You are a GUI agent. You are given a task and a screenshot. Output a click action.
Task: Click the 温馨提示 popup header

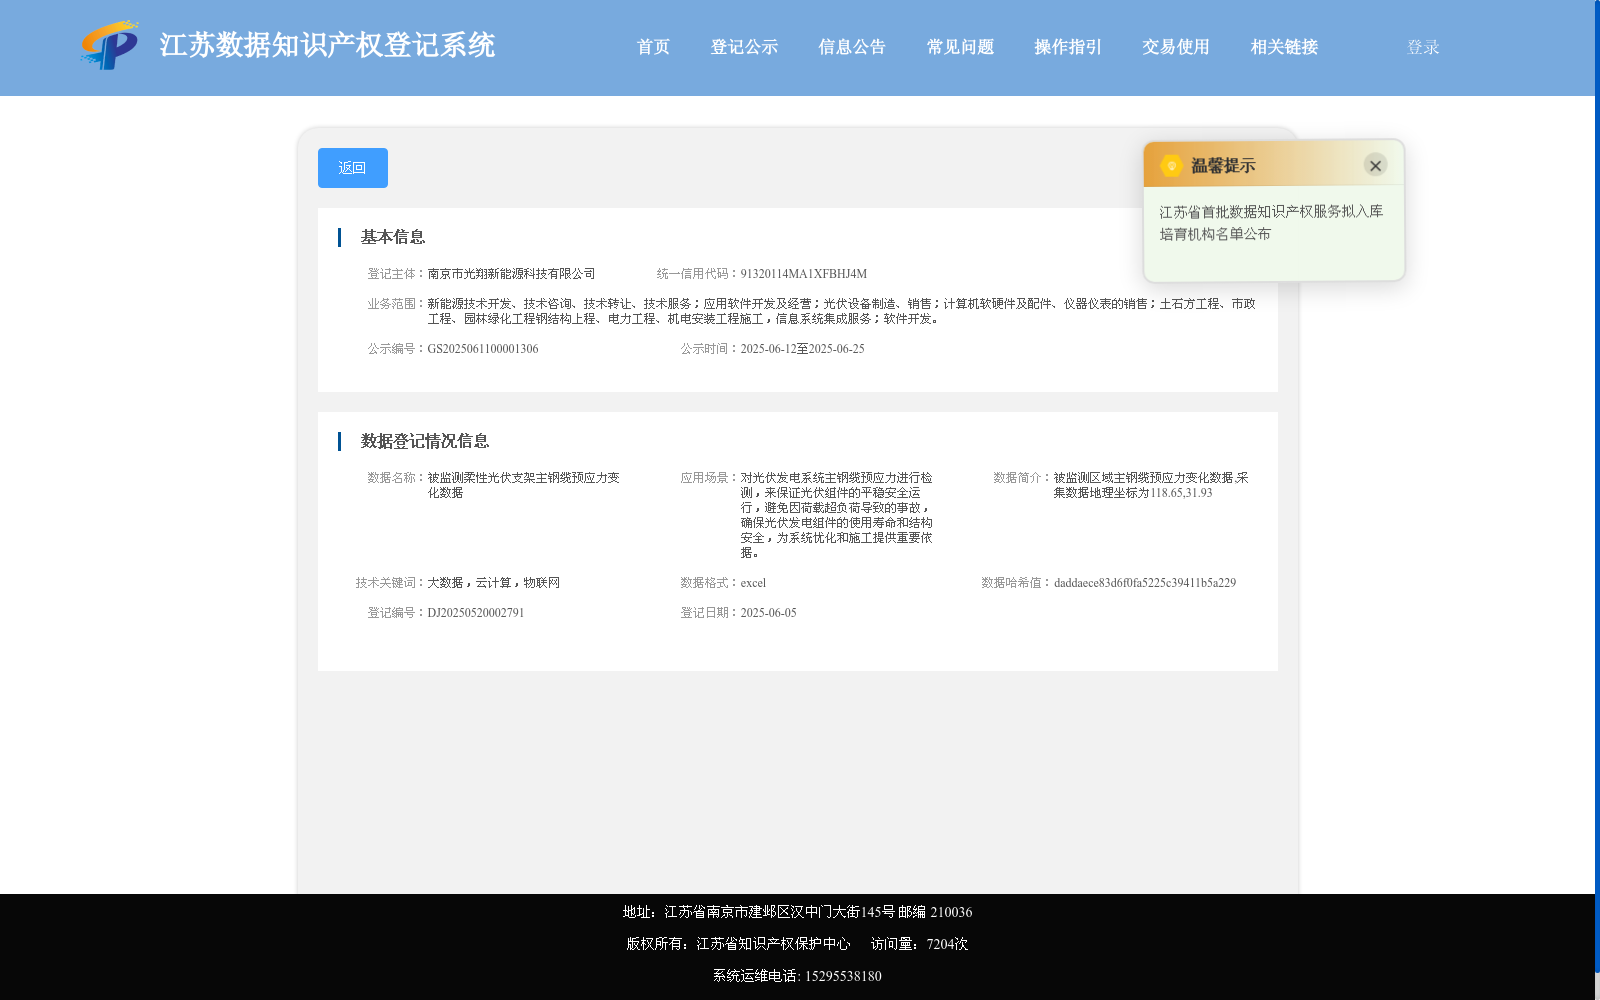[x=1274, y=165]
